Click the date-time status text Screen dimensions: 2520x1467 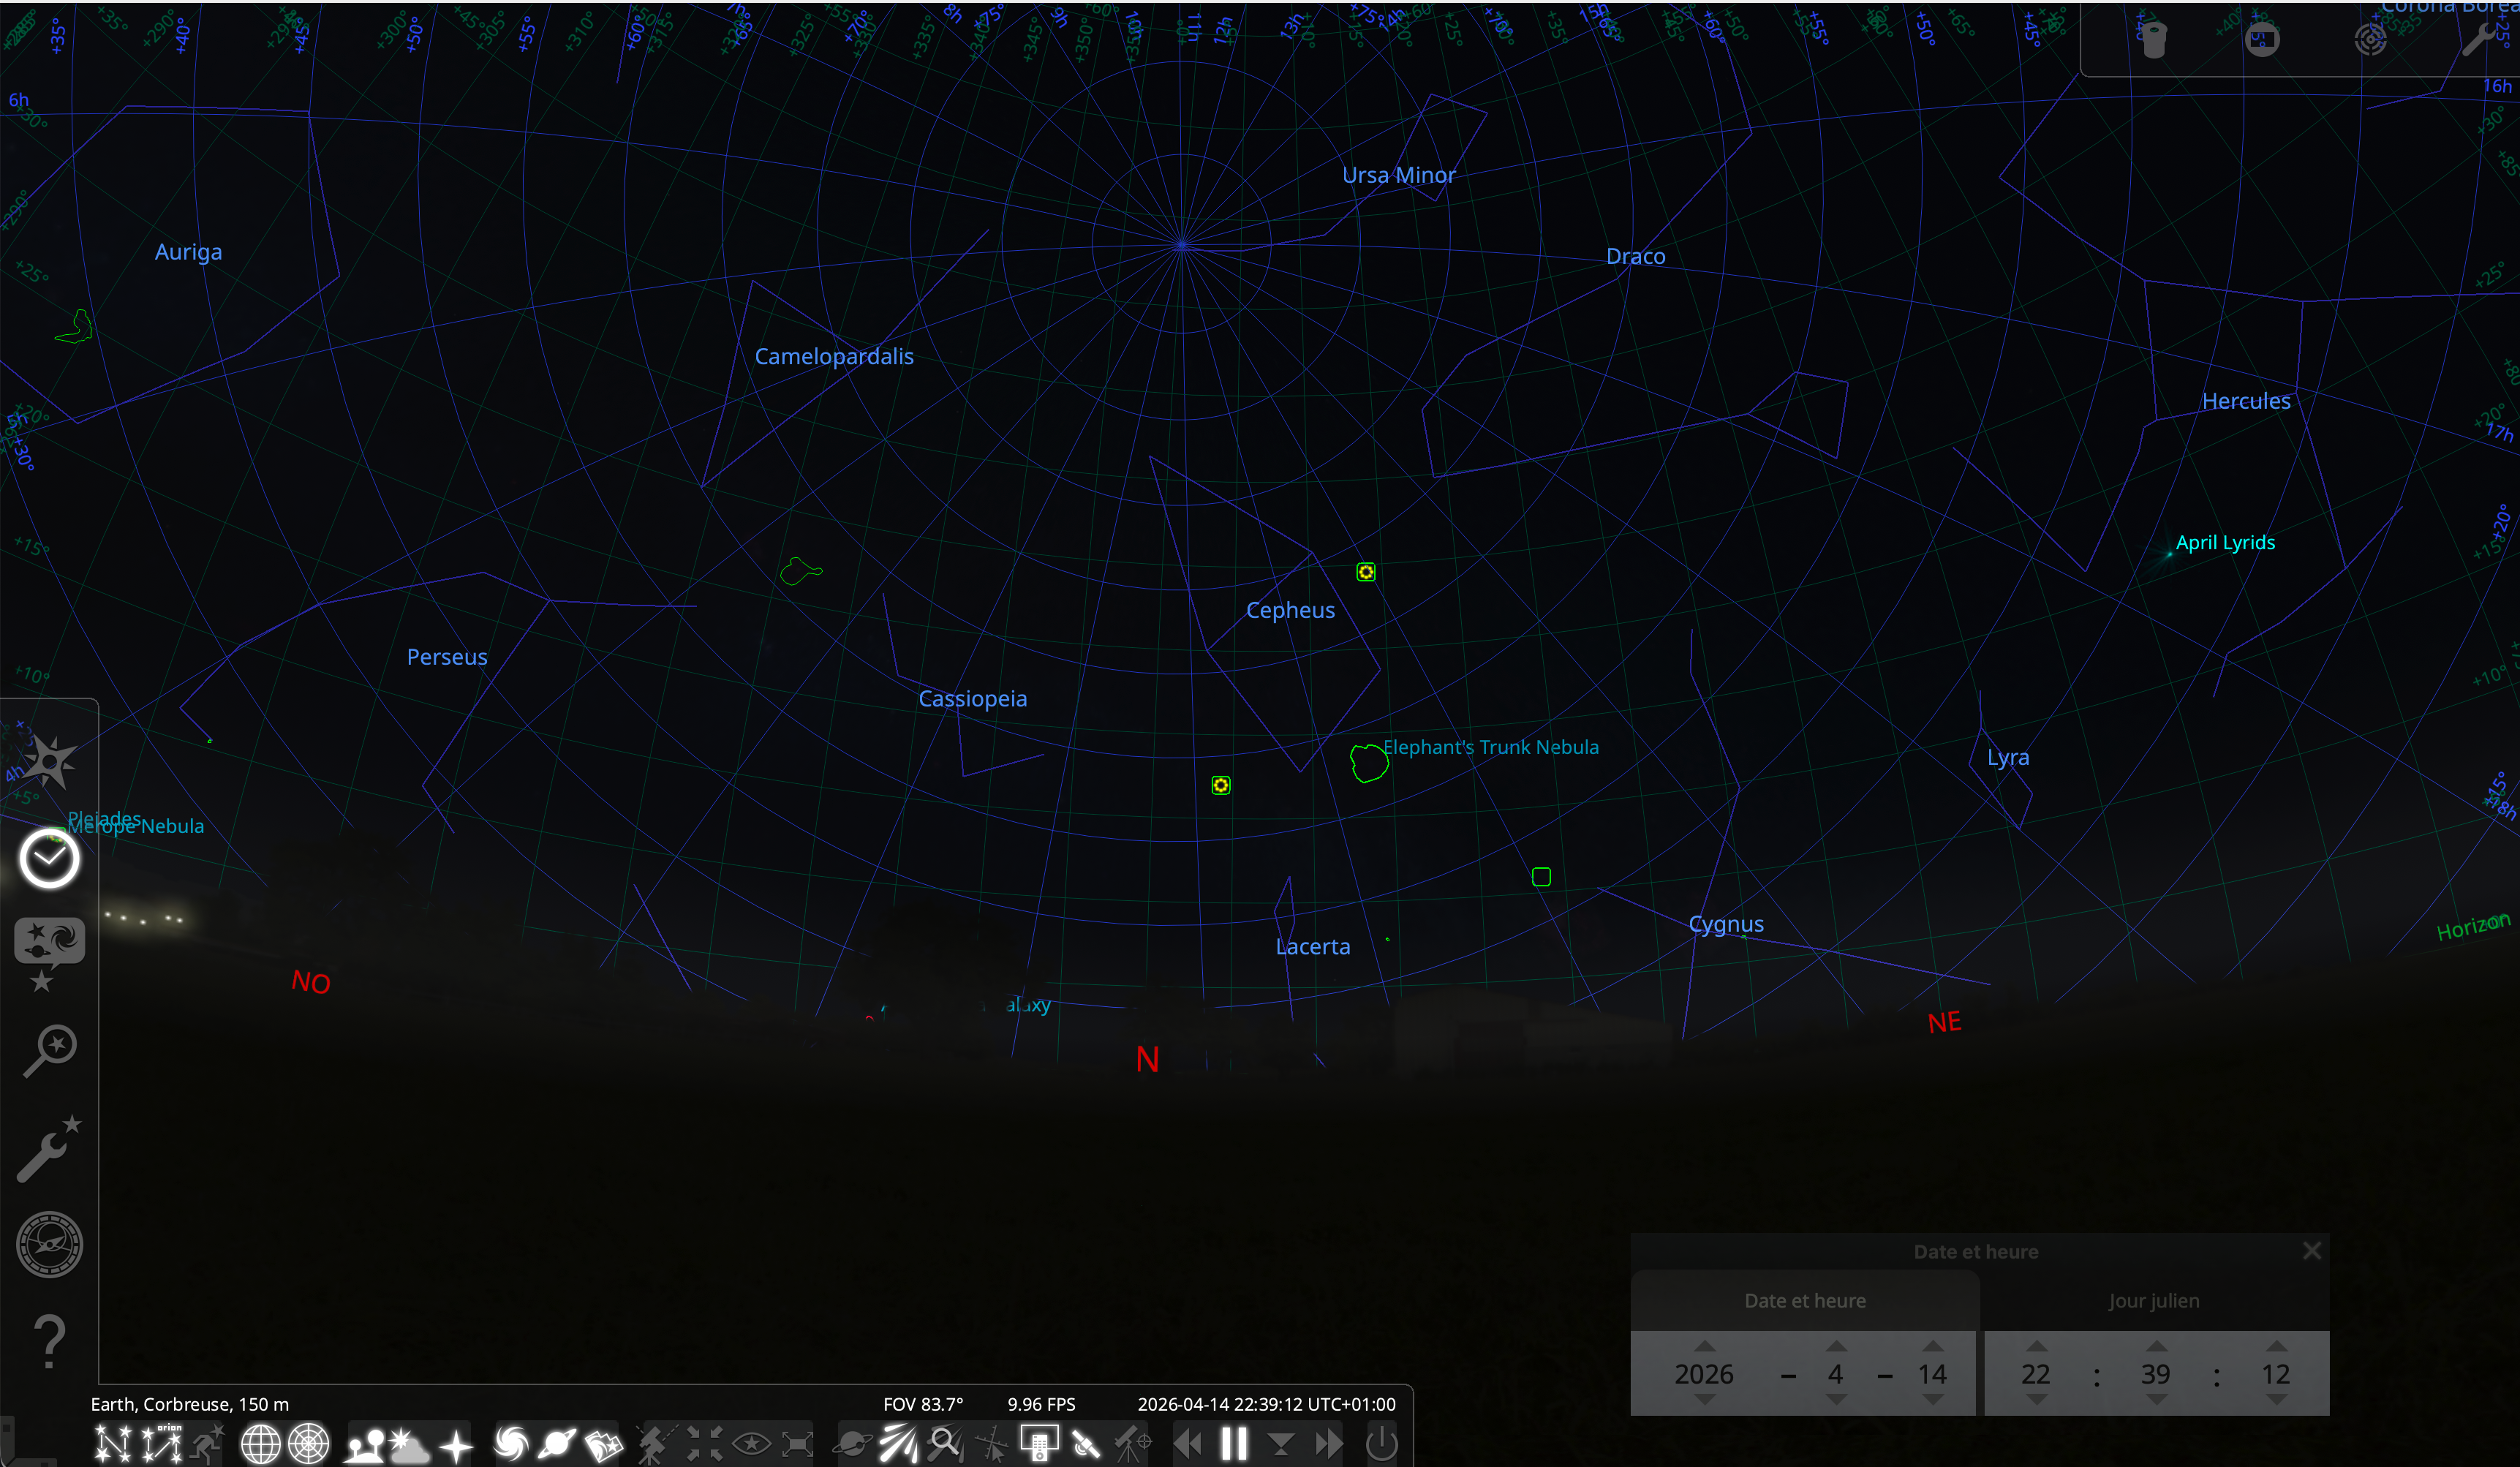tap(1266, 1404)
